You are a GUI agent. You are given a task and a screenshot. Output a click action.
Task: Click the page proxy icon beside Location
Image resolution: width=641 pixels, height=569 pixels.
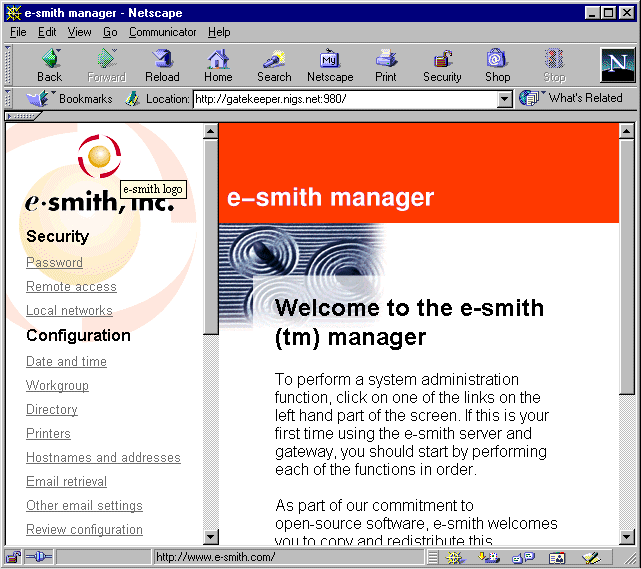tap(132, 99)
